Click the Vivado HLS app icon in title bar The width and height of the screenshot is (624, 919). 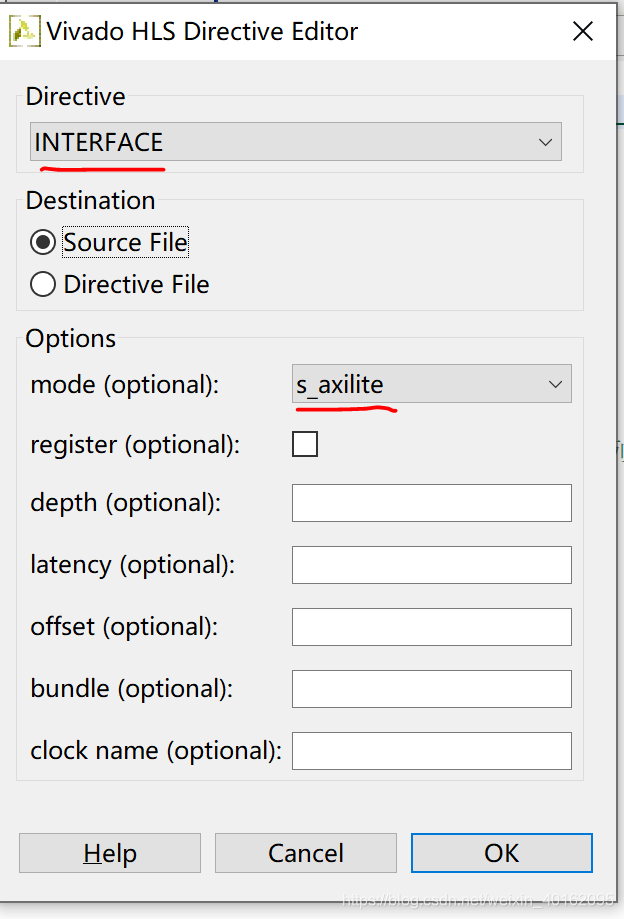point(25,32)
